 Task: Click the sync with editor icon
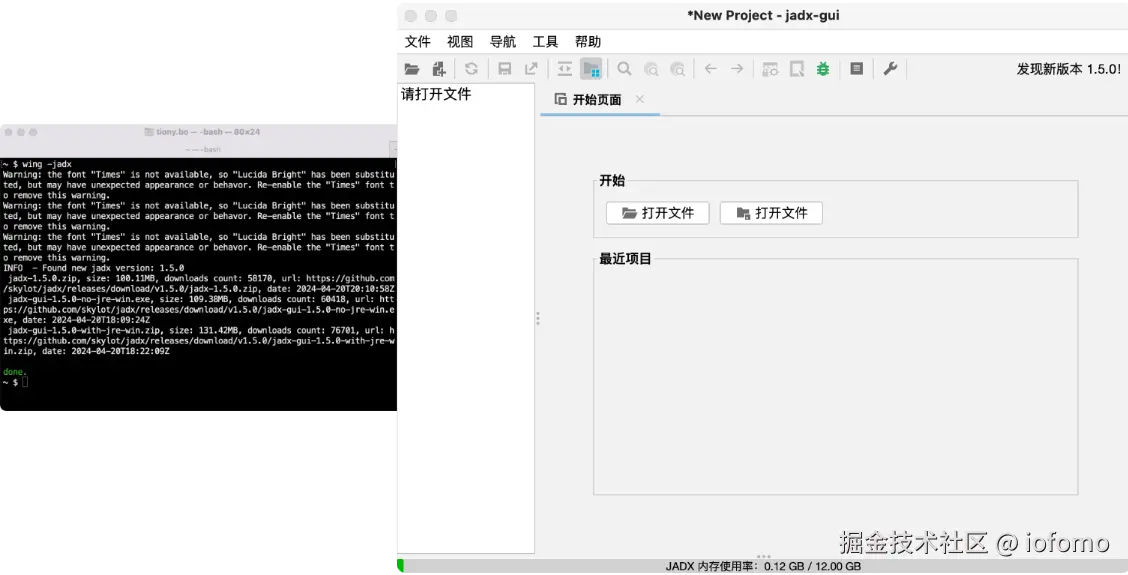(565, 69)
